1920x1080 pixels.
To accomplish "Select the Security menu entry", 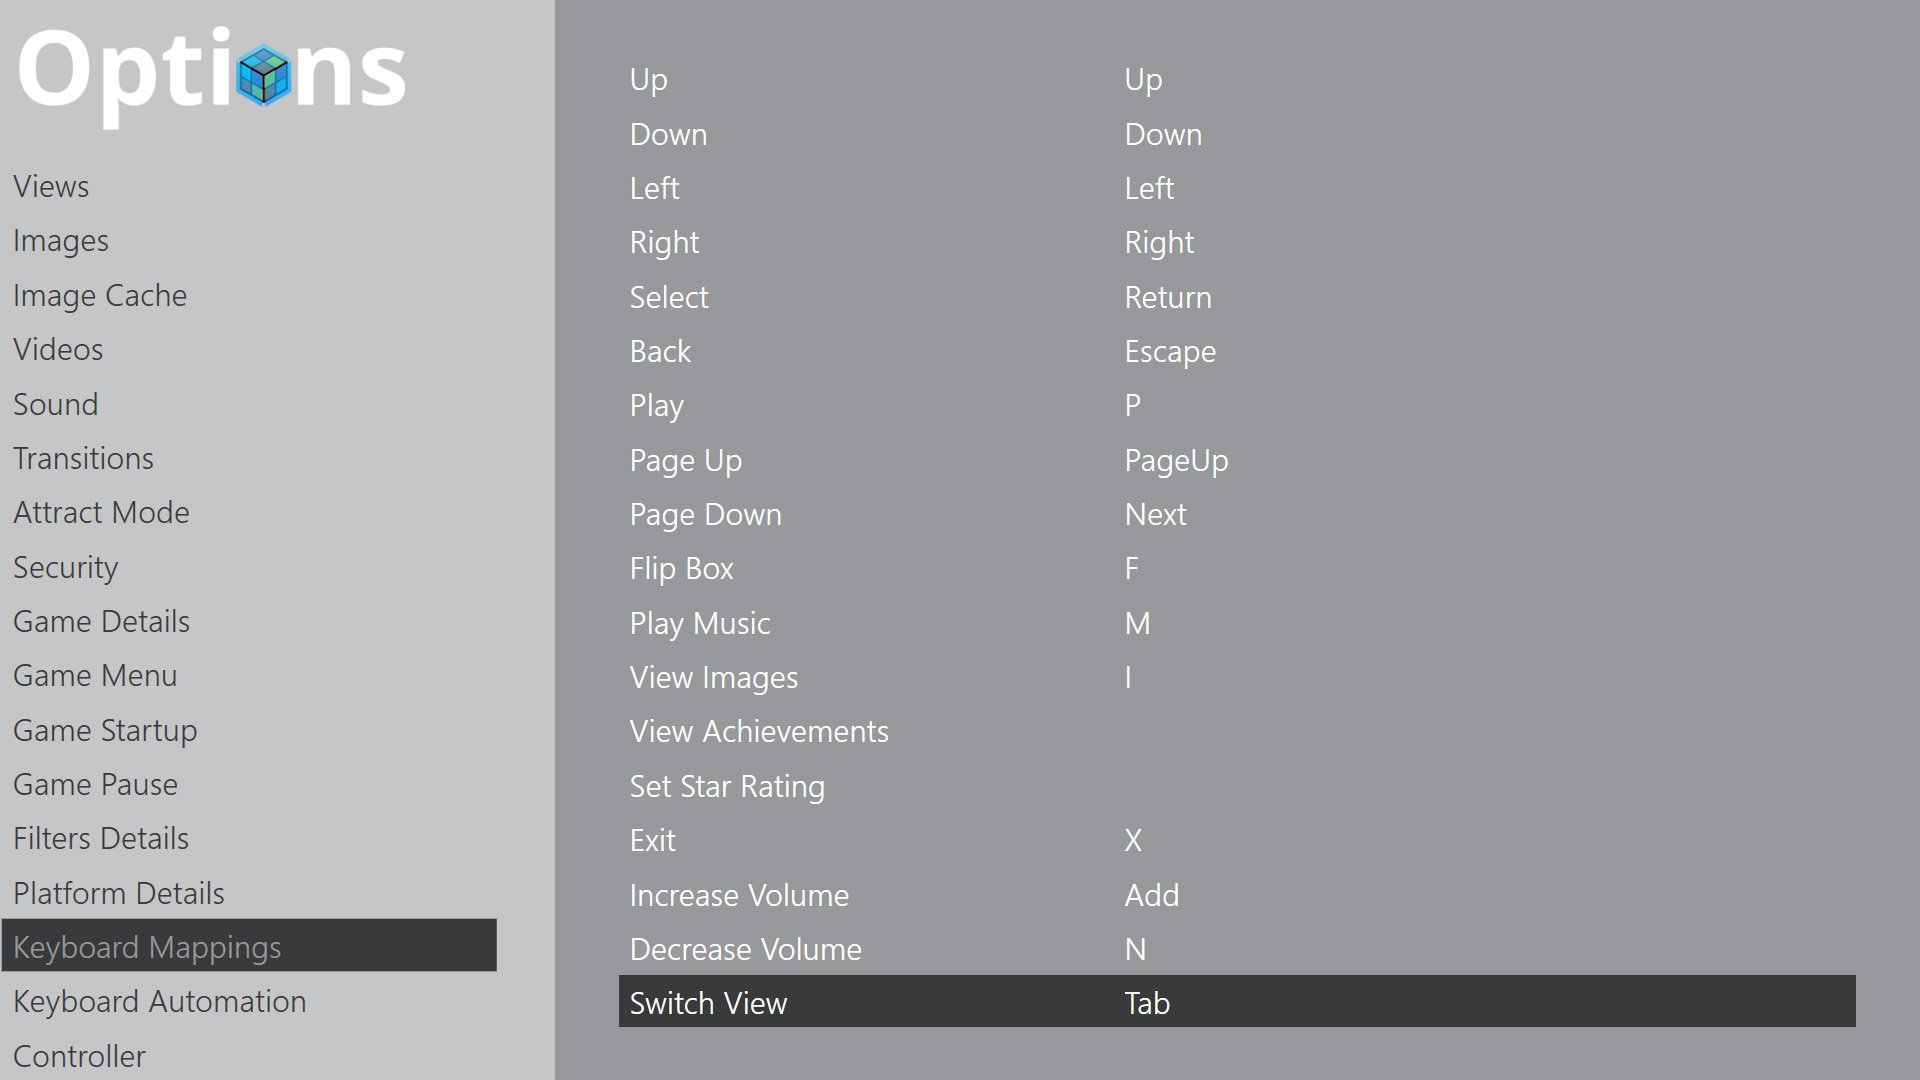I will 66,568.
